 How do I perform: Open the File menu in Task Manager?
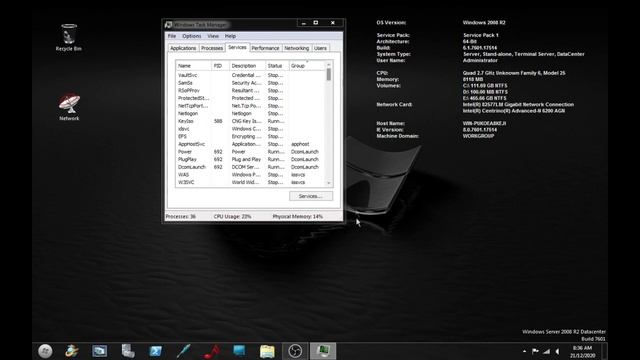coord(172,36)
